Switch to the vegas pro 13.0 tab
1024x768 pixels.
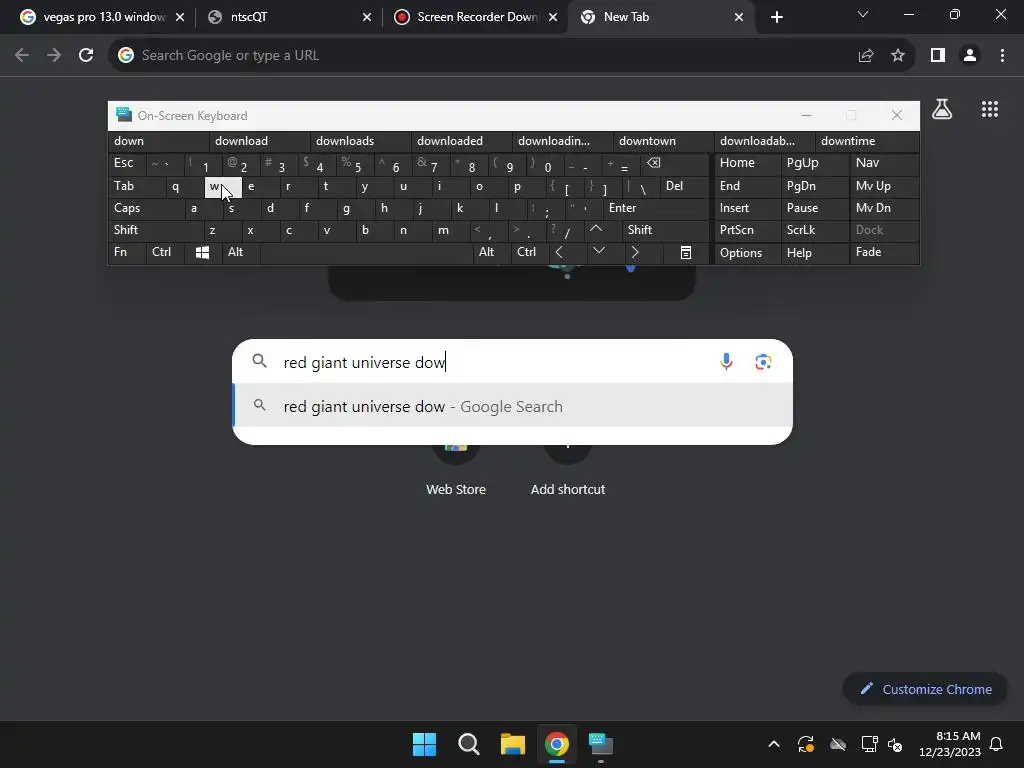(104, 17)
